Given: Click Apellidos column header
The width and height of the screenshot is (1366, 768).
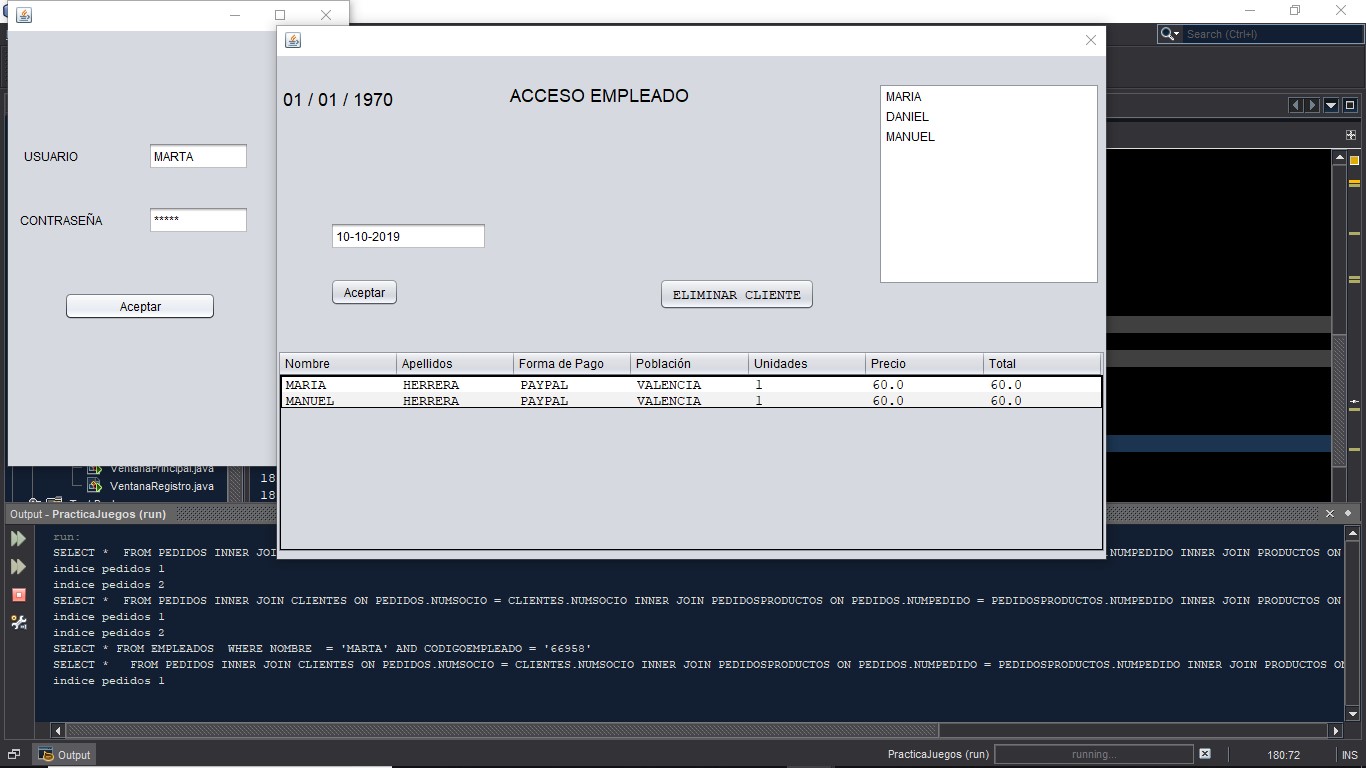Looking at the screenshot, I should point(455,363).
